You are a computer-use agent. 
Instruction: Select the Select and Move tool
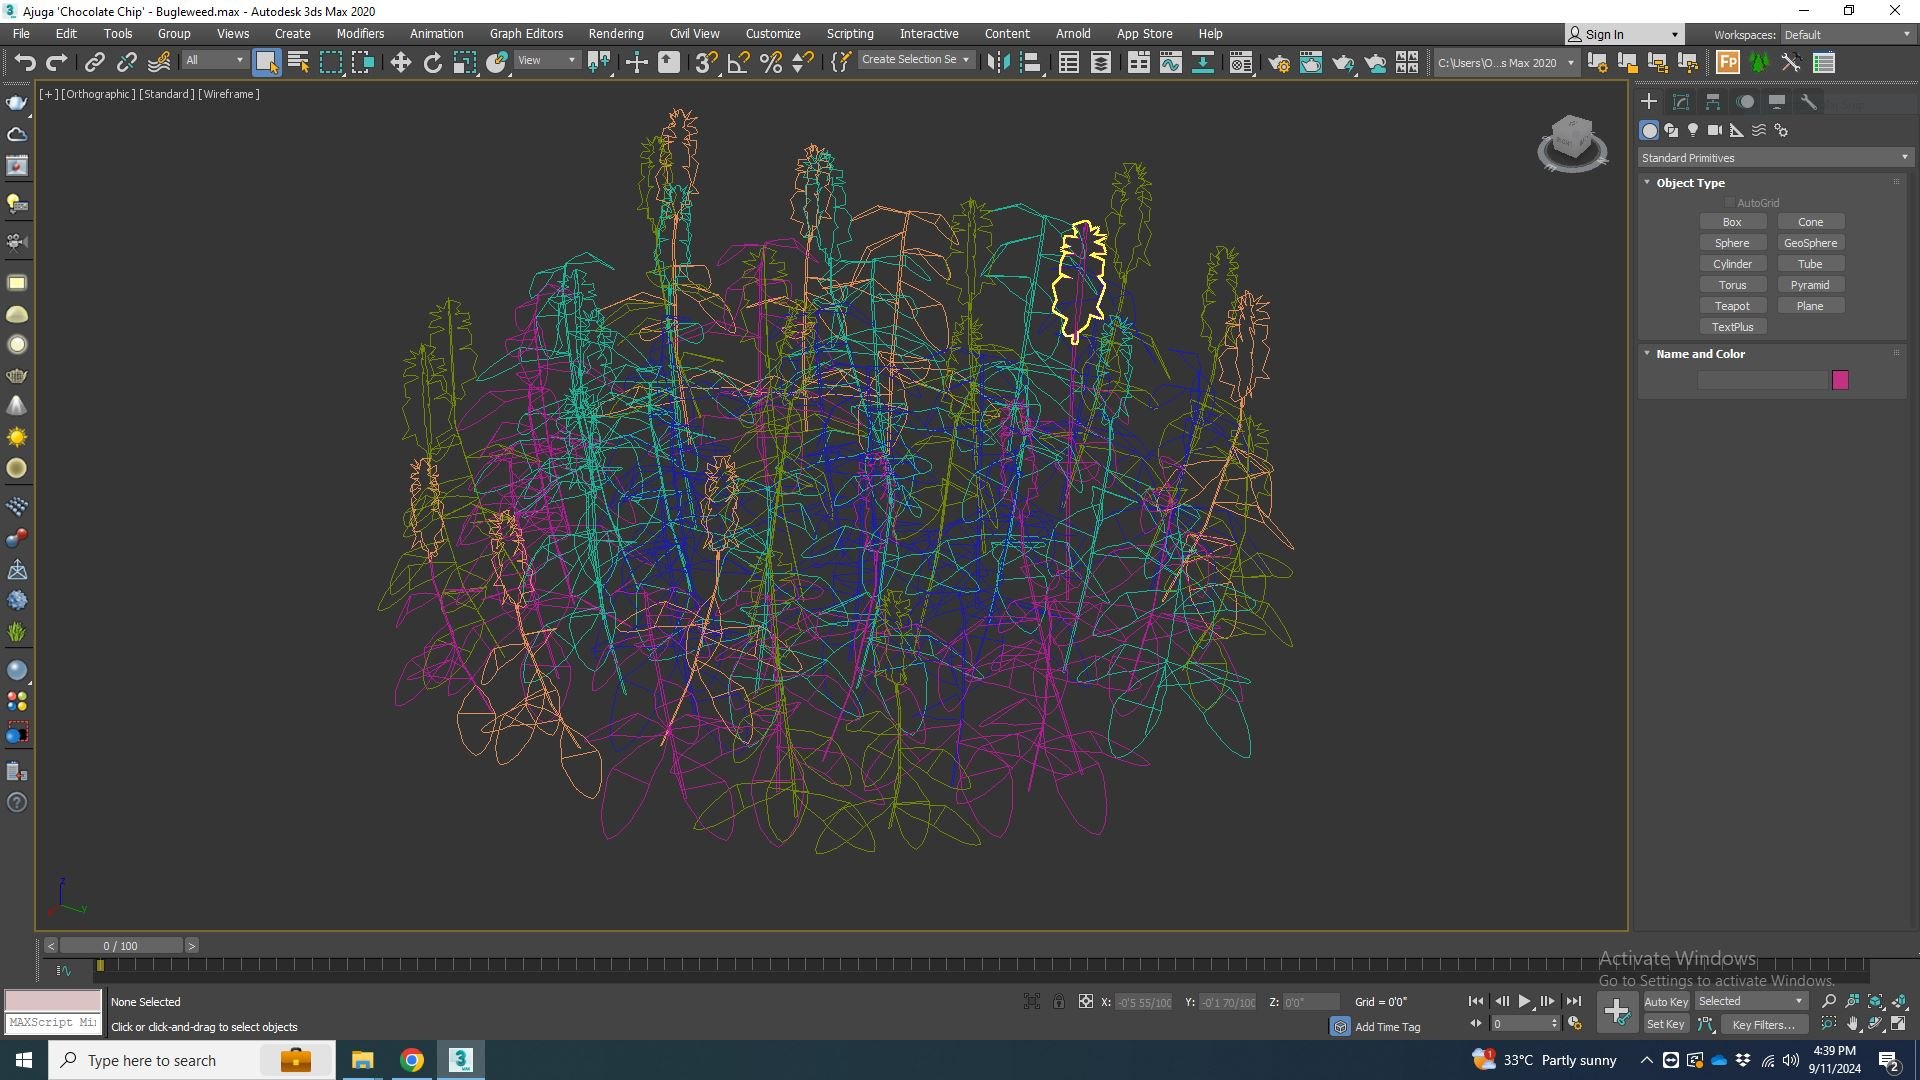pos(400,63)
